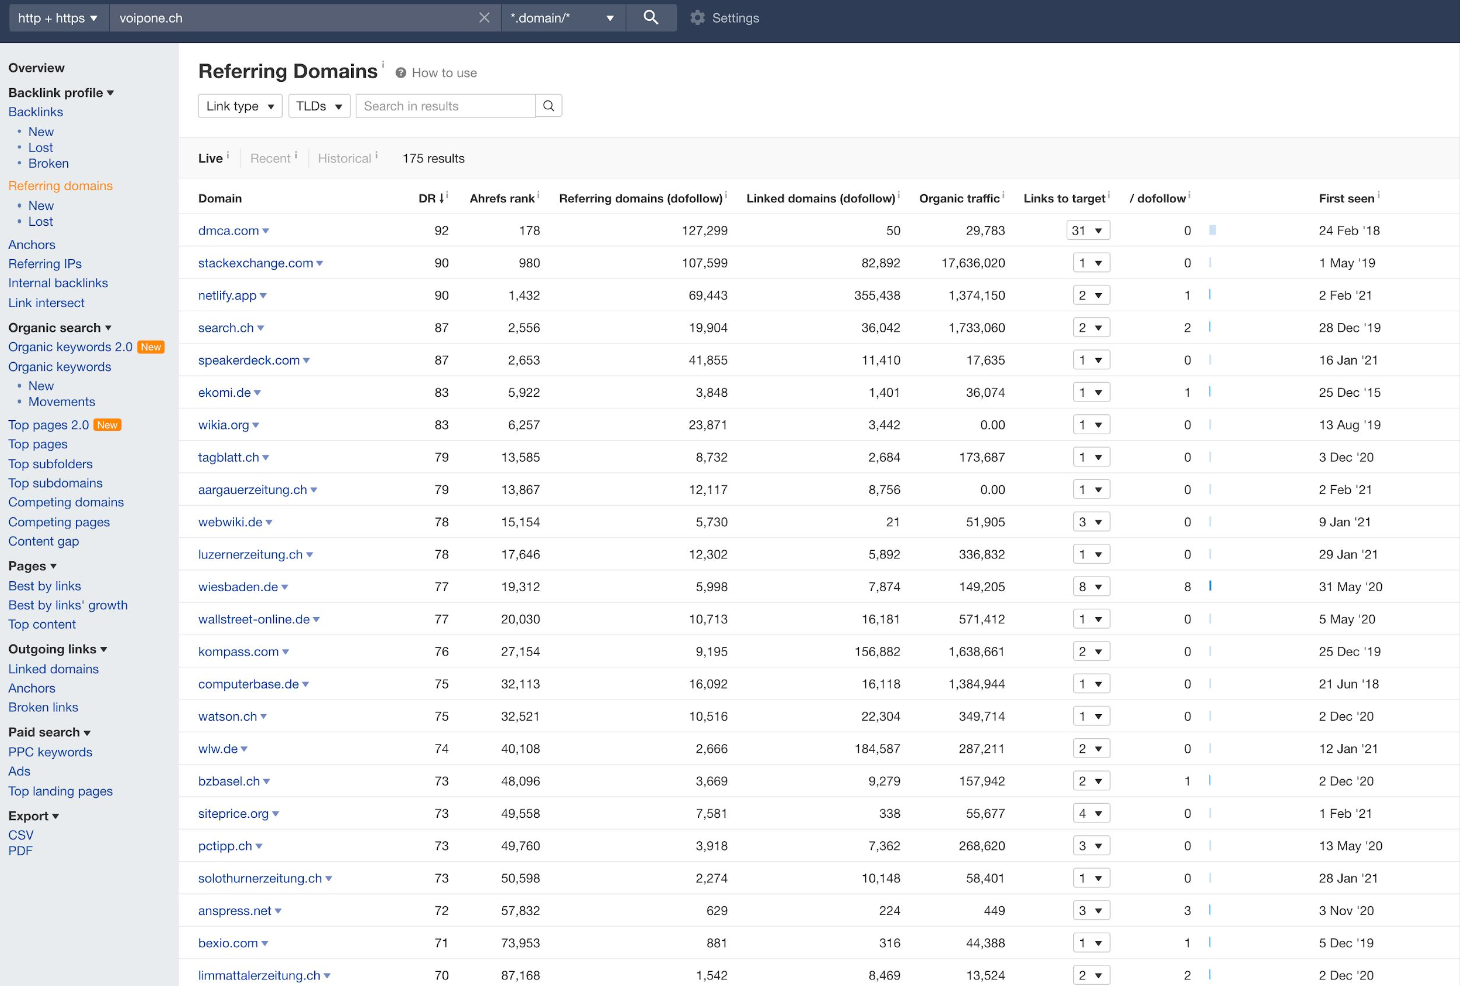Open the Link type dropdown
The width and height of the screenshot is (1460, 986).
[240, 106]
